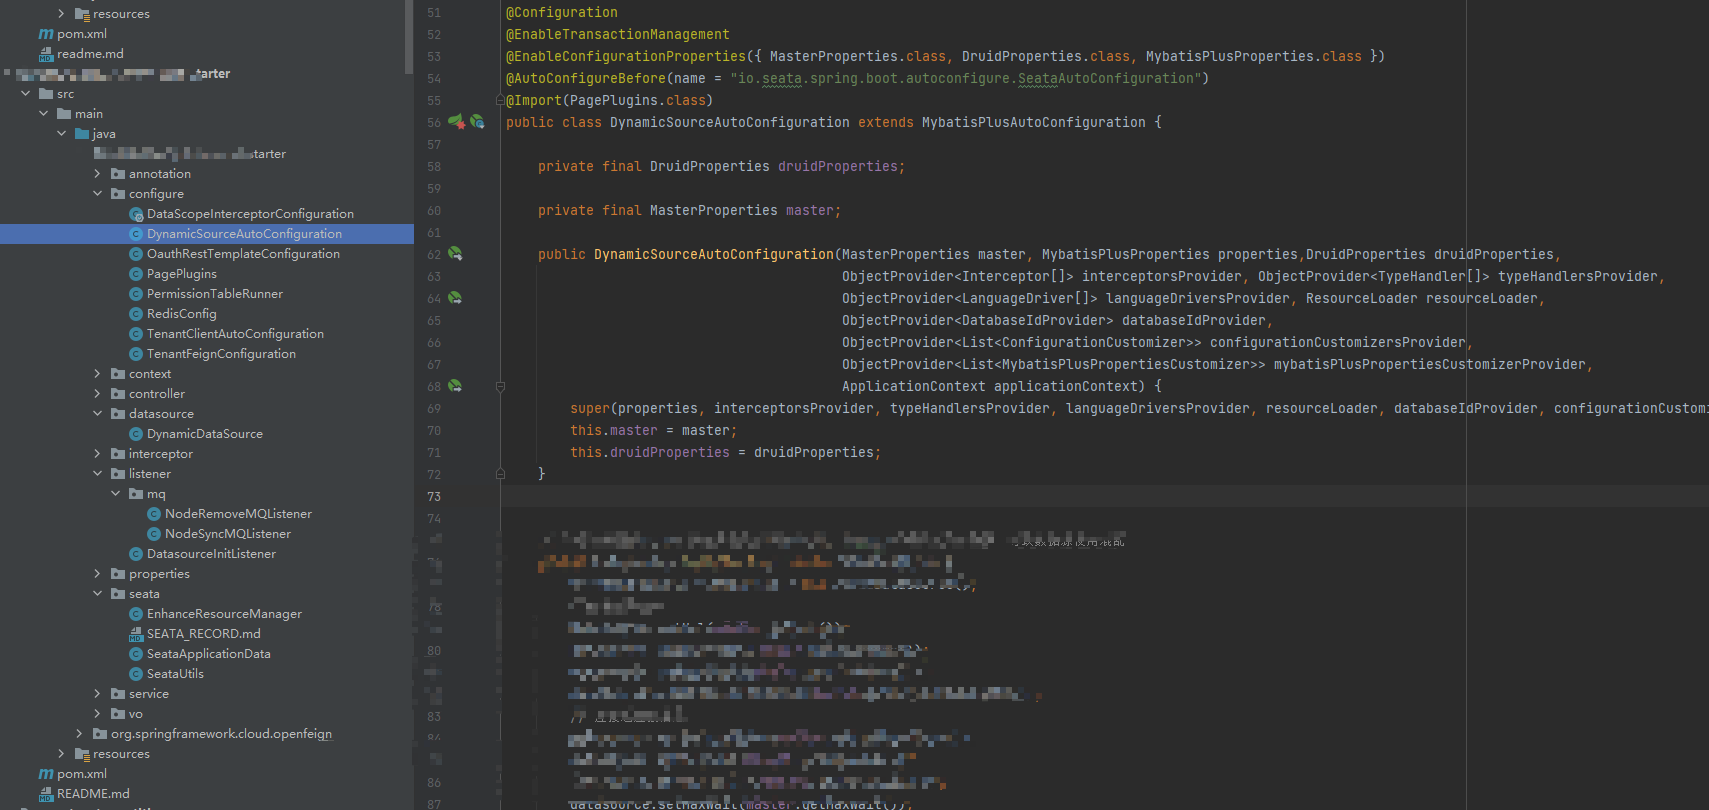This screenshot has height=810, width=1709.
Task: Click the file icon beside readme.md
Action: [x=46, y=54]
